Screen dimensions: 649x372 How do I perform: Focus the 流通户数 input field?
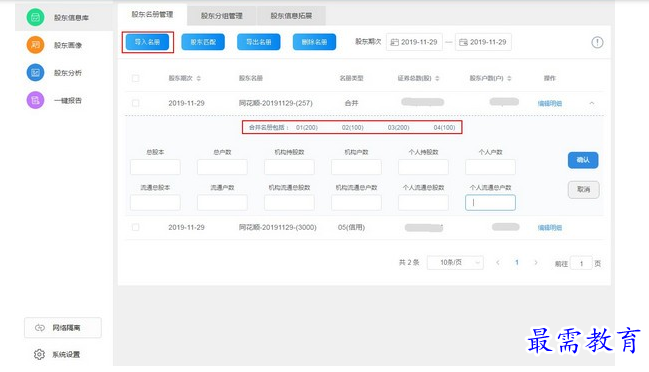pyautogui.click(x=222, y=203)
